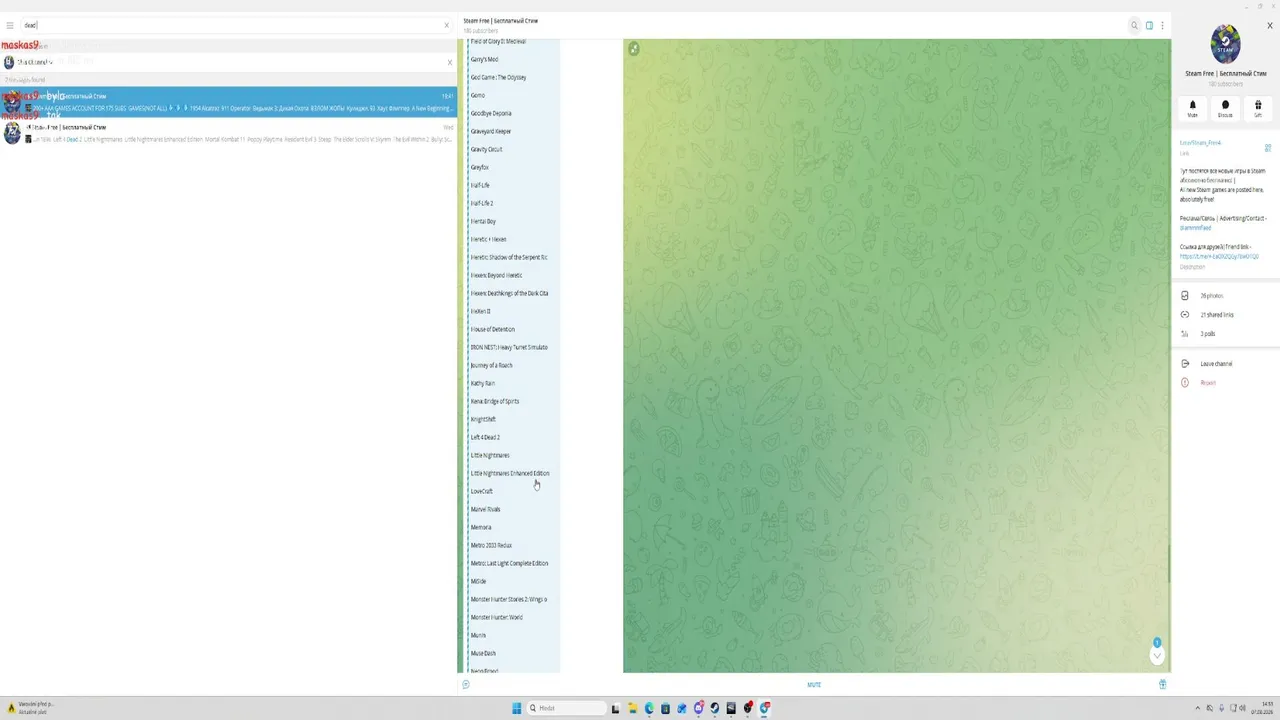The height and width of the screenshot is (720, 1280).
Task: Open the t.me Steam Free channel link
Action: pos(1200,143)
